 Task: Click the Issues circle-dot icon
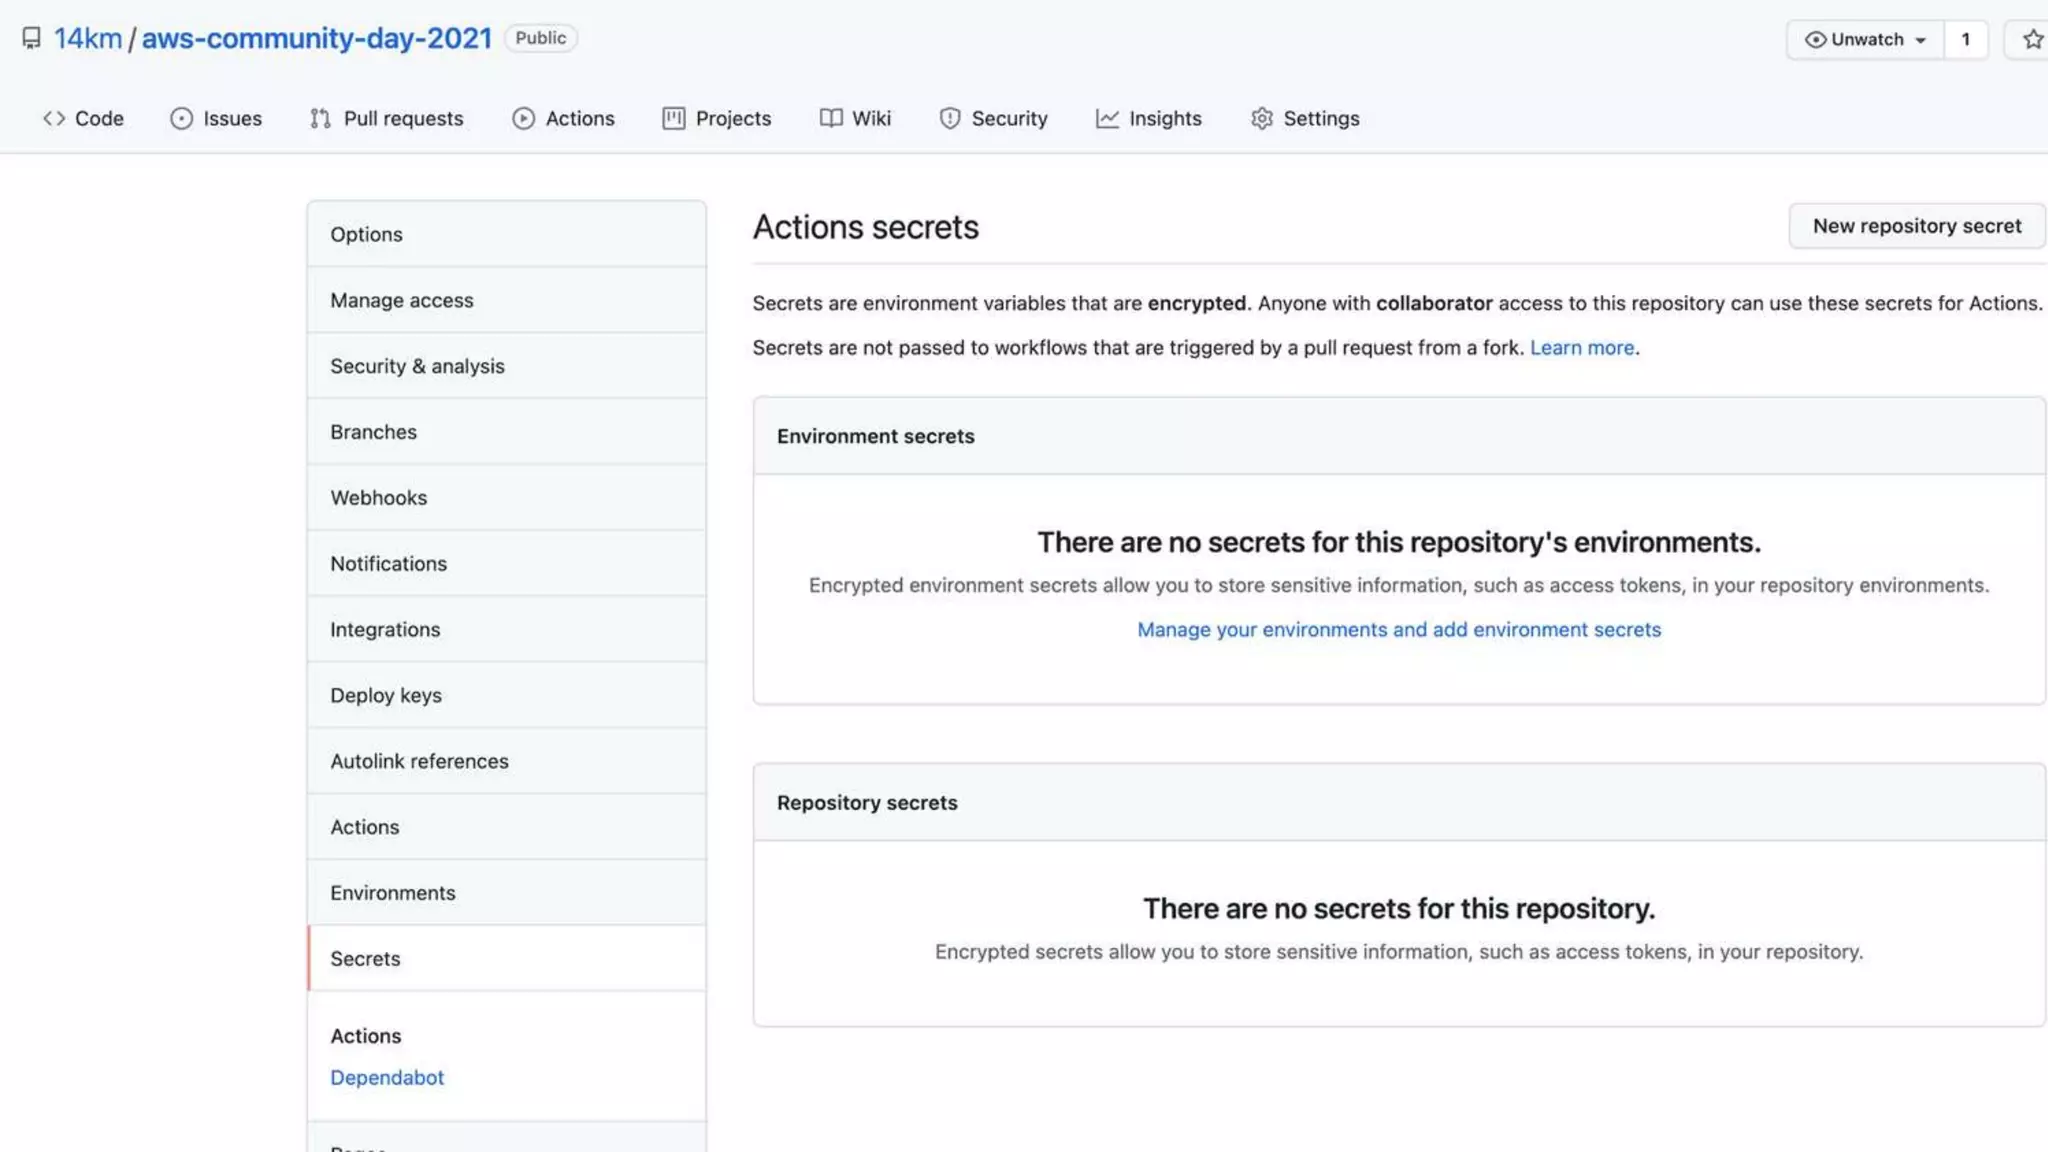tap(181, 118)
